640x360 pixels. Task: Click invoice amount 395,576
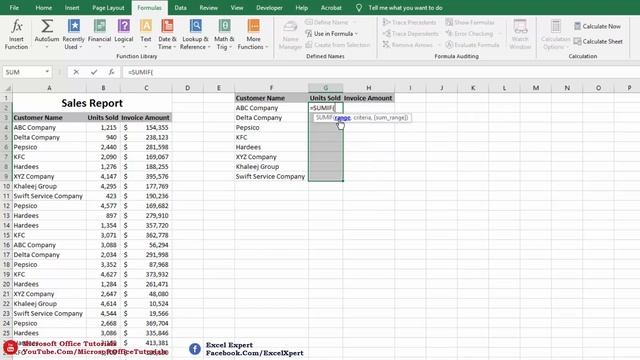click(x=146, y=176)
